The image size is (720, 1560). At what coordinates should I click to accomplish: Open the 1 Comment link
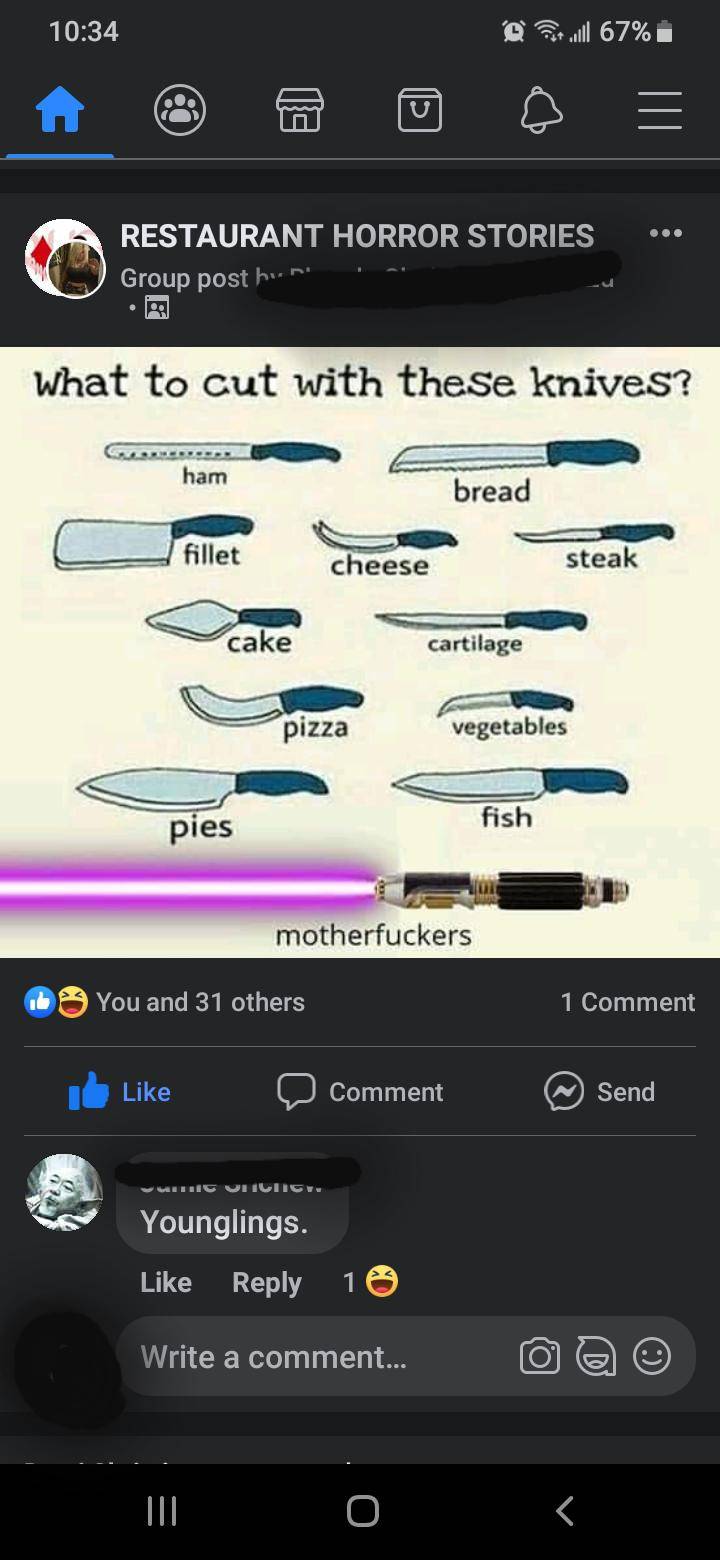627,1002
